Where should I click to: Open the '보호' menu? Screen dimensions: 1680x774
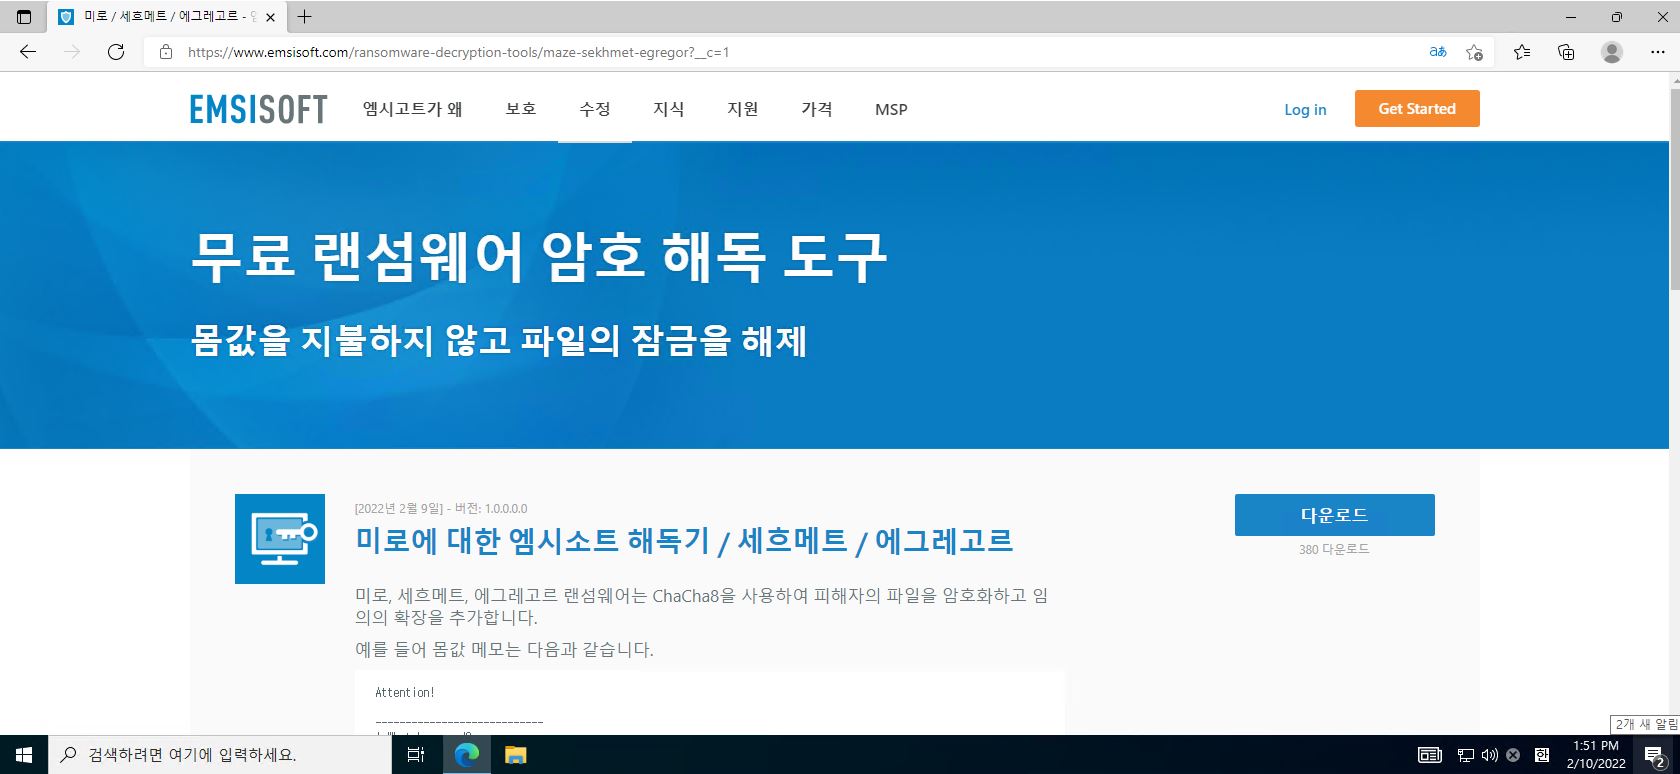521,109
